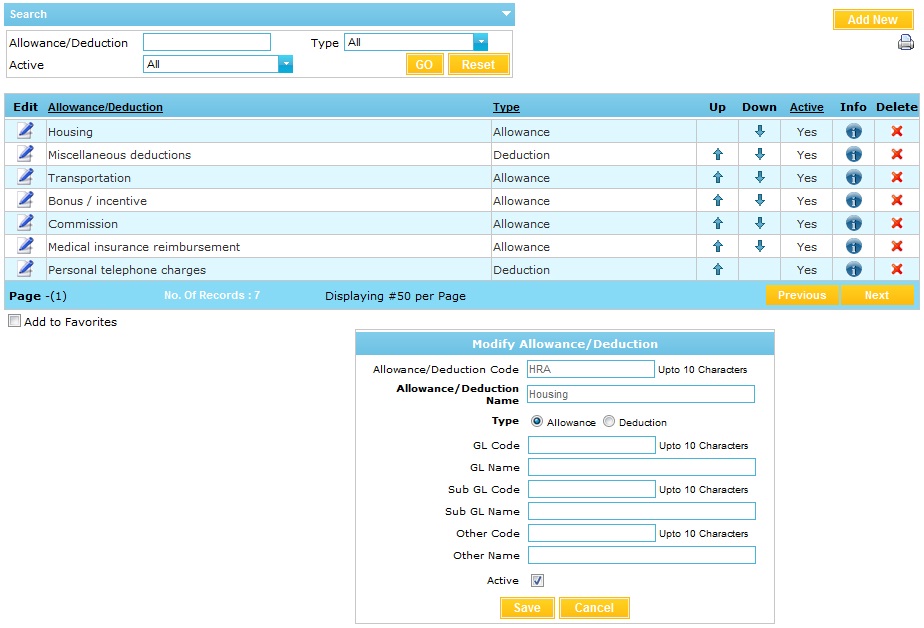Viewport: 924px width, 628px height.
Task: Click 'No. Of Records : 7' text
Action: (212, 295)
